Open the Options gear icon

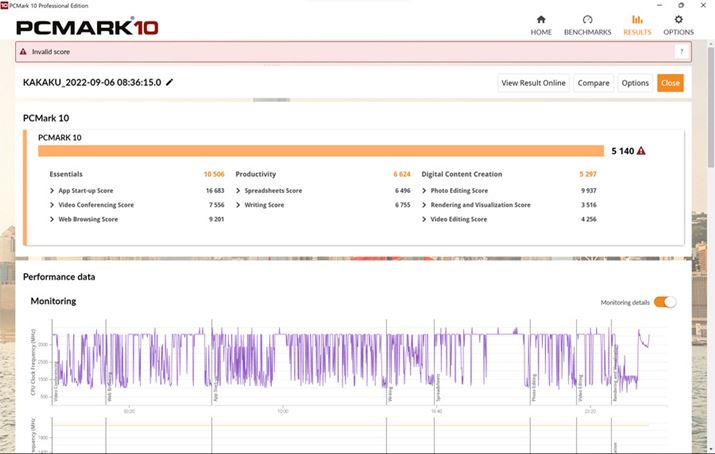(x=679, y=19)
